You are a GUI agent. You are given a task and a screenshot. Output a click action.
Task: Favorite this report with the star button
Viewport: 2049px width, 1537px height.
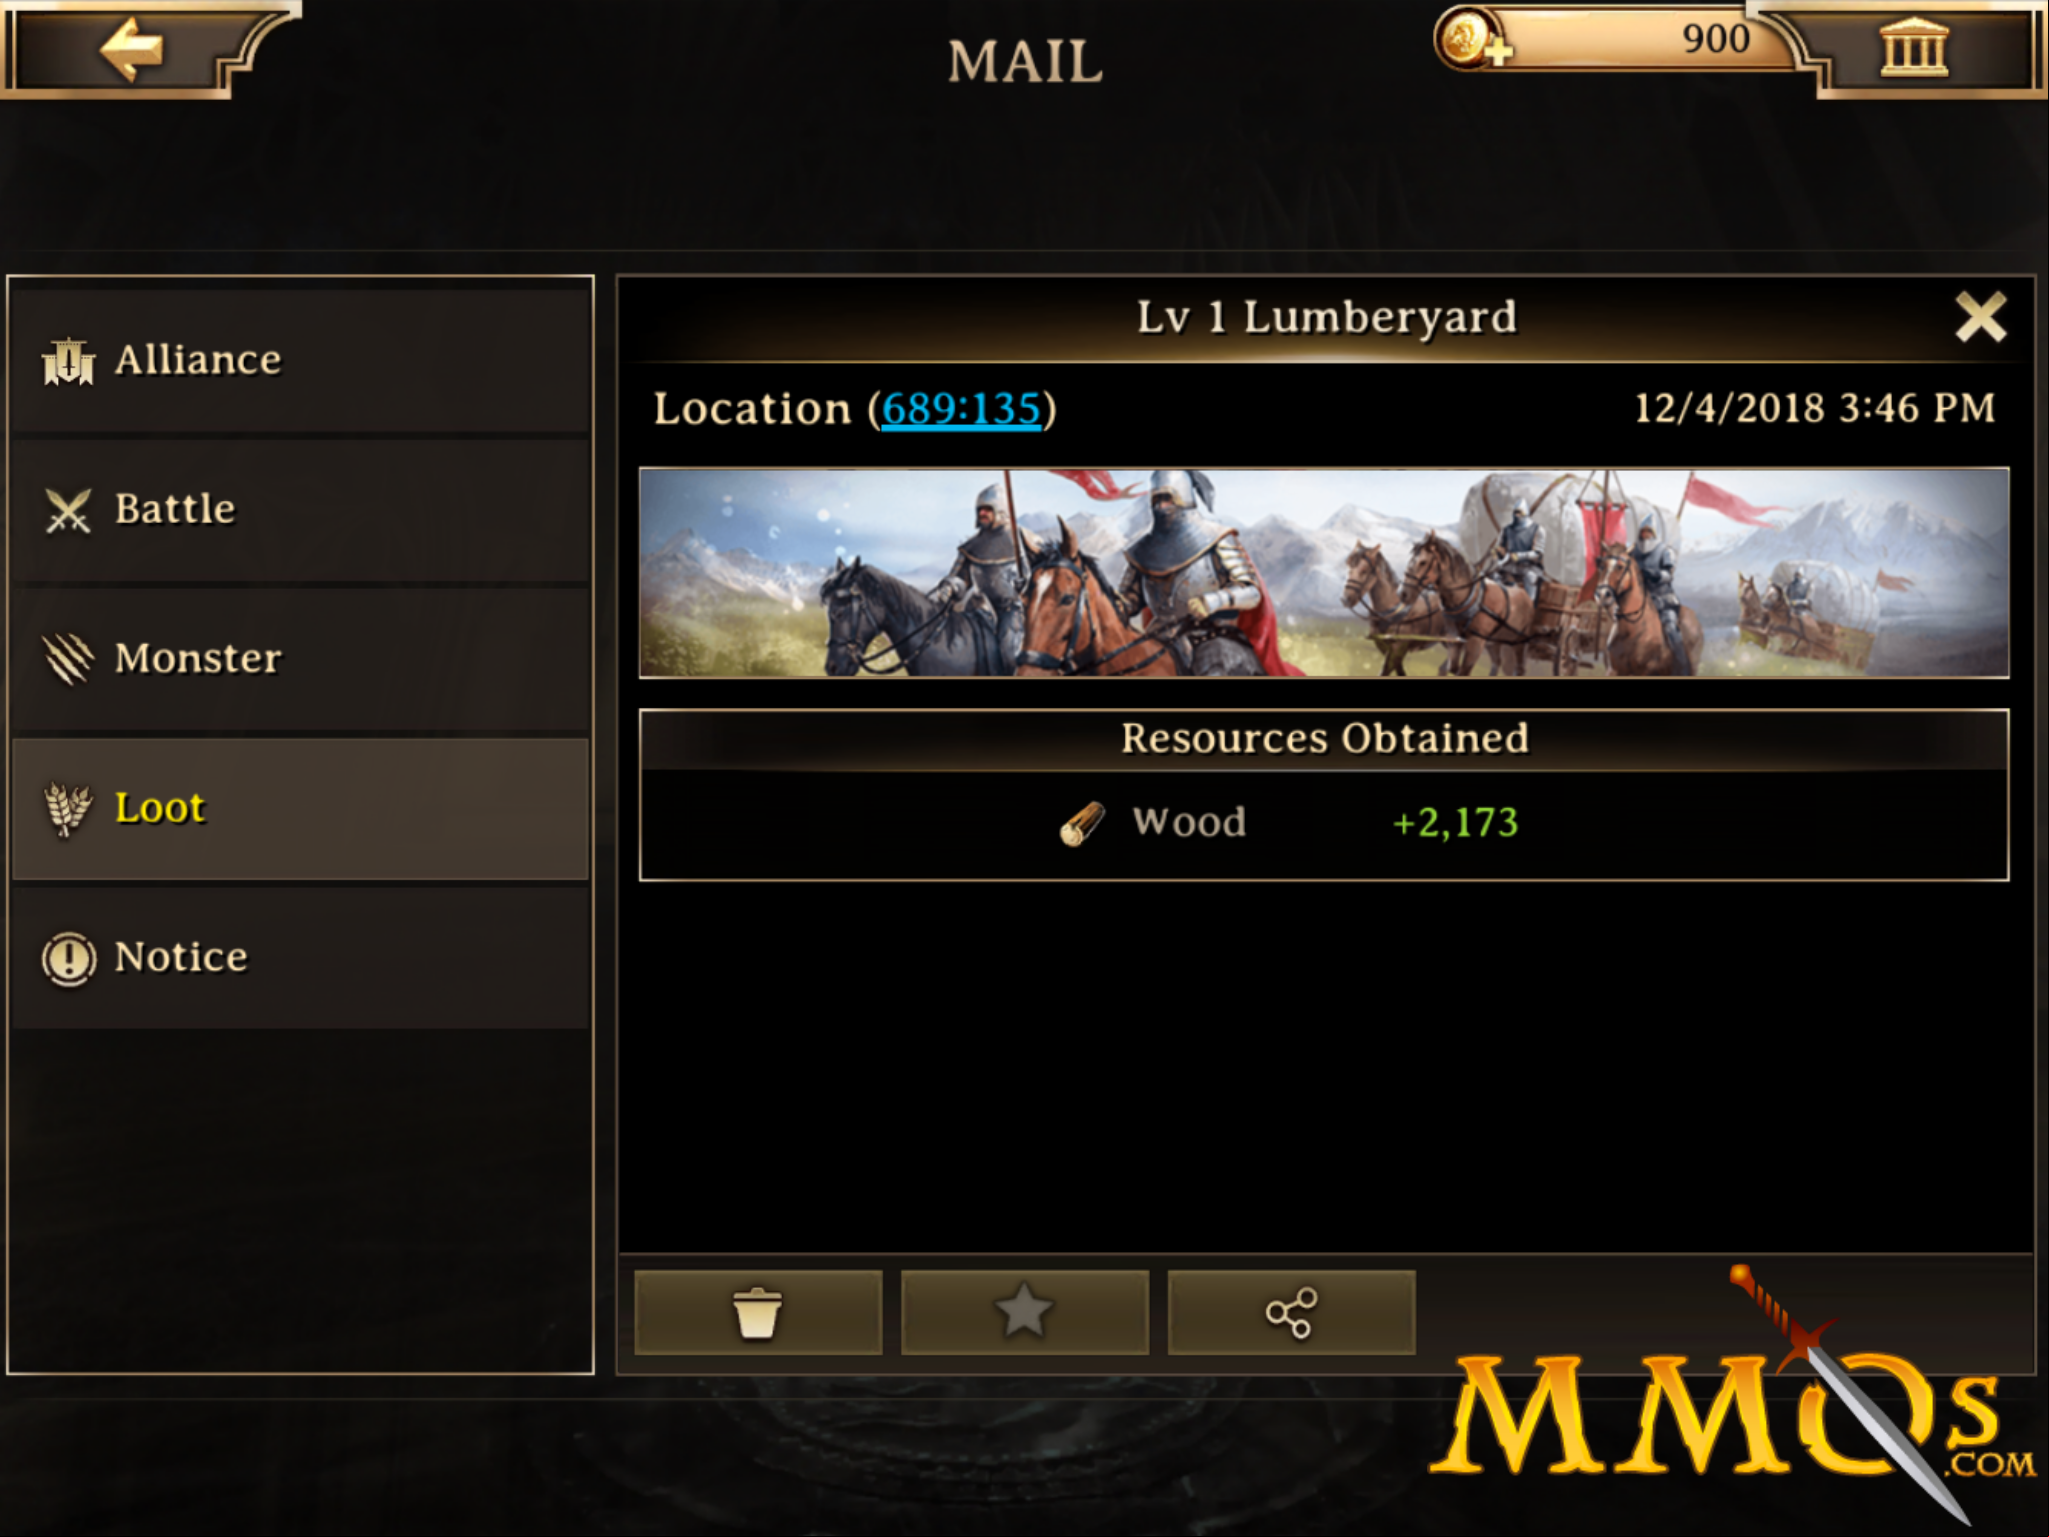tap(1025, 1313)
